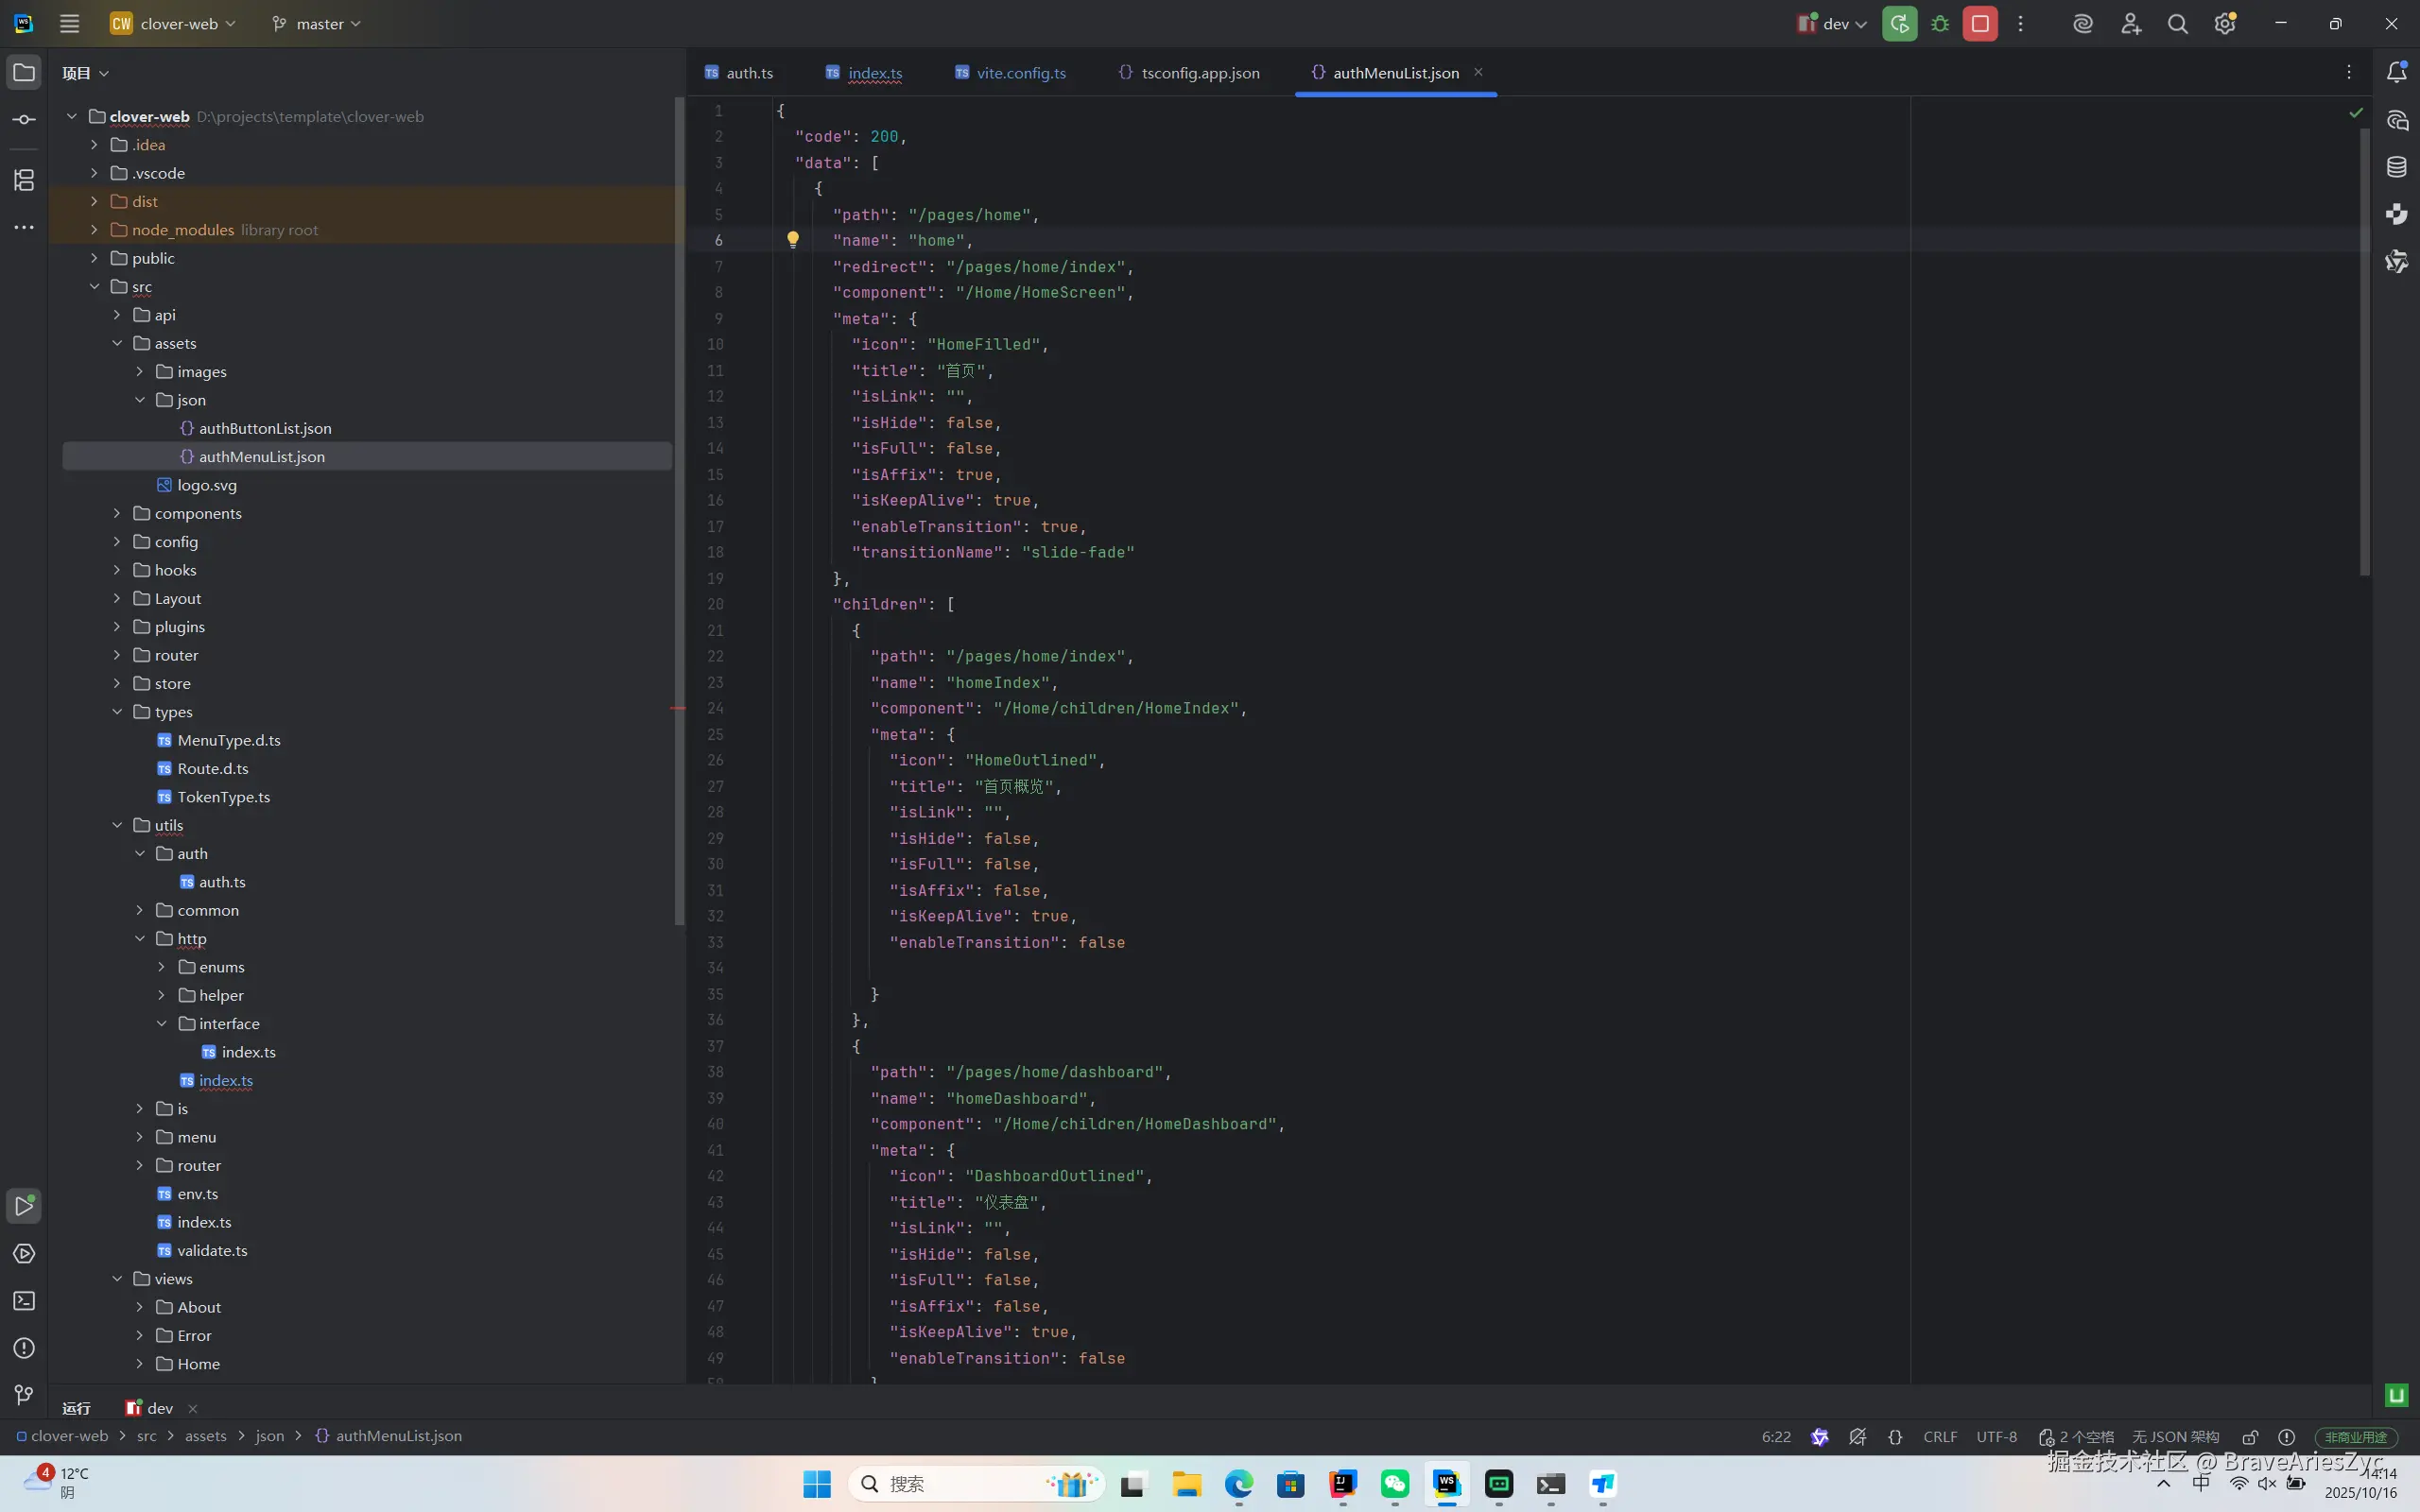Click the quick-fix lightbulb on line 6
Screen dimensions: 2420x1512
click(x=793, y=240)
